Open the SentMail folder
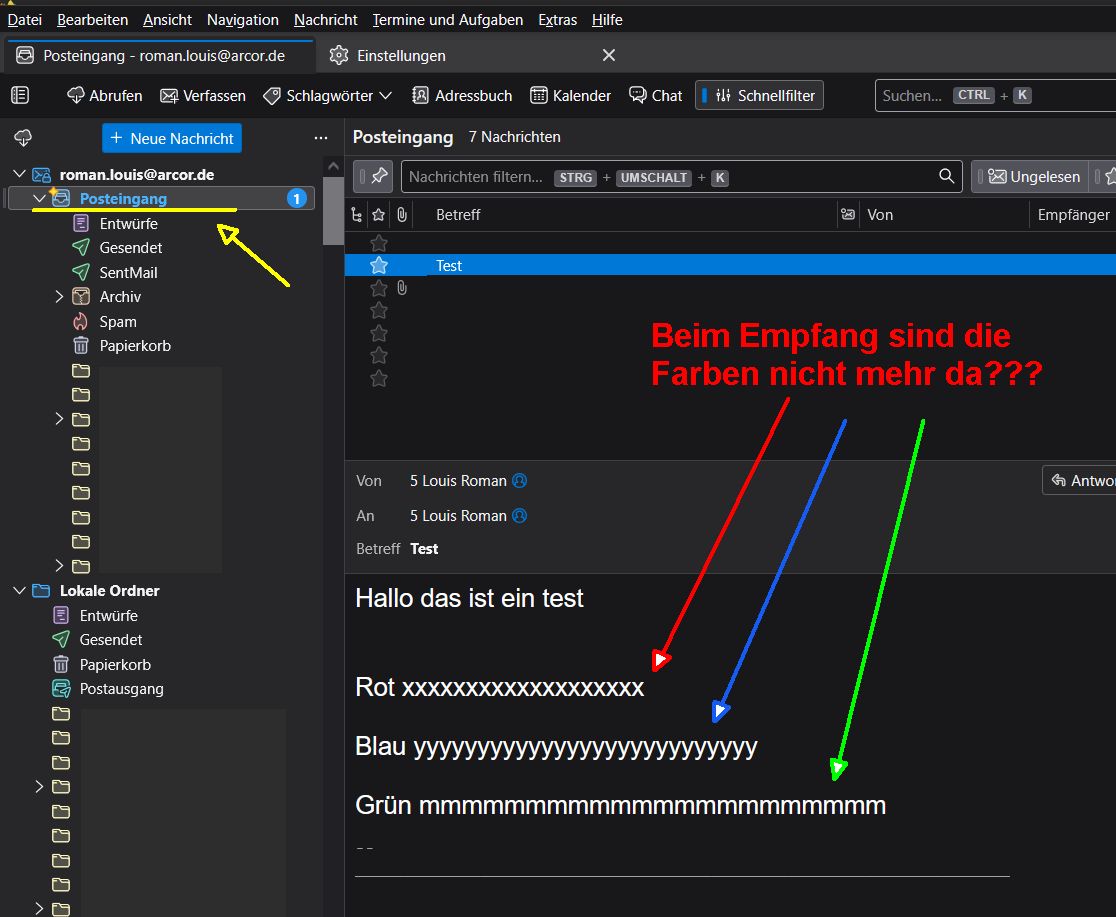The height and width of the screenshot is (917, 1116). 128,273
